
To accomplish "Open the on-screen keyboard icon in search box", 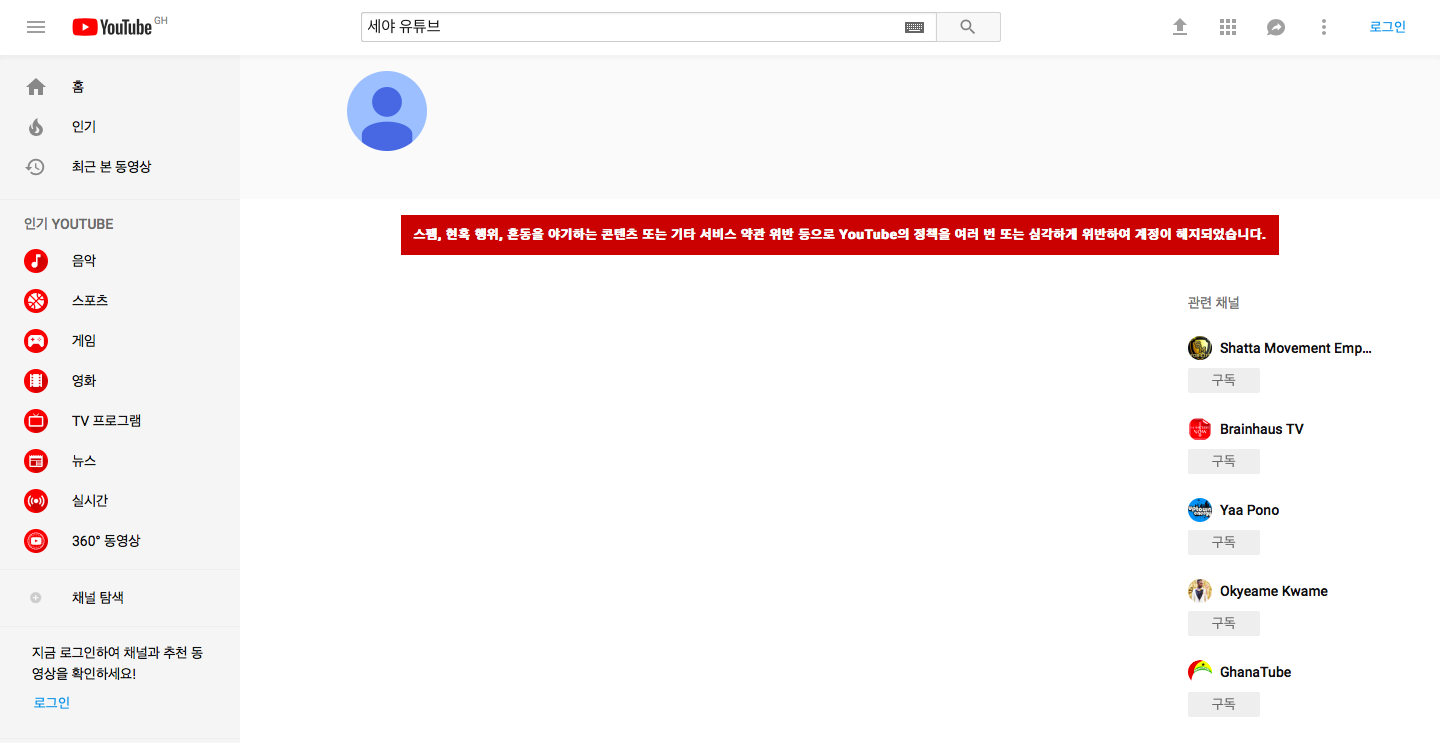I will pos(914,28).
